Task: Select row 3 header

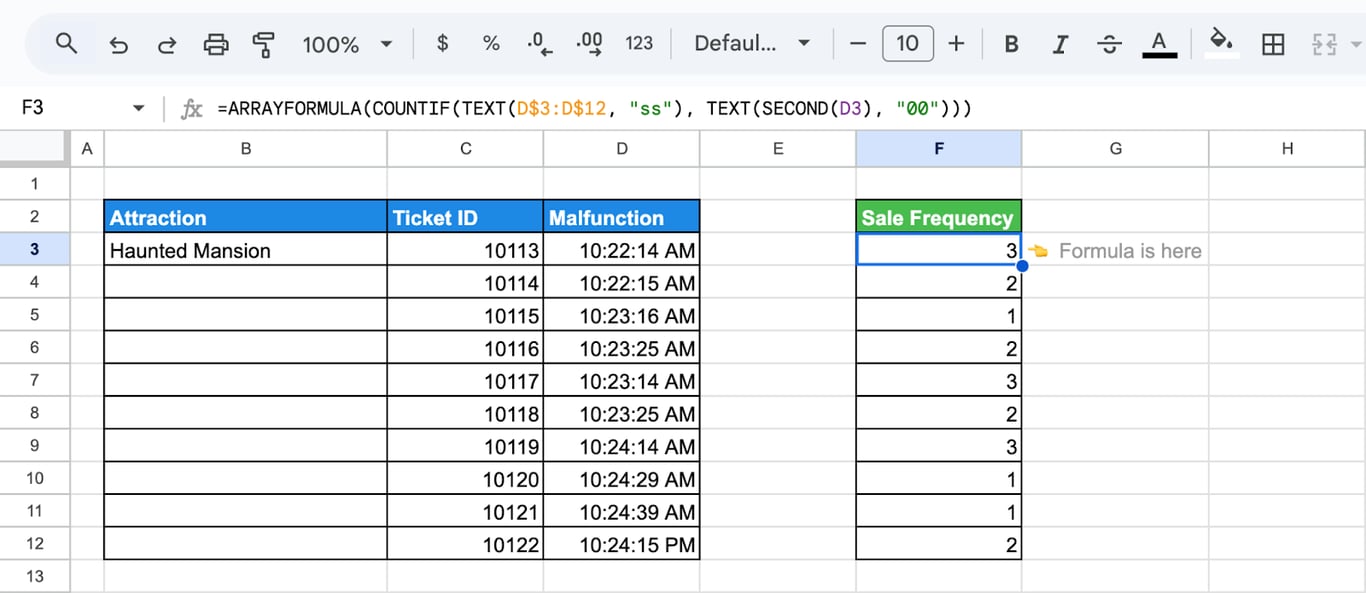Action: (x=35, y=249)
